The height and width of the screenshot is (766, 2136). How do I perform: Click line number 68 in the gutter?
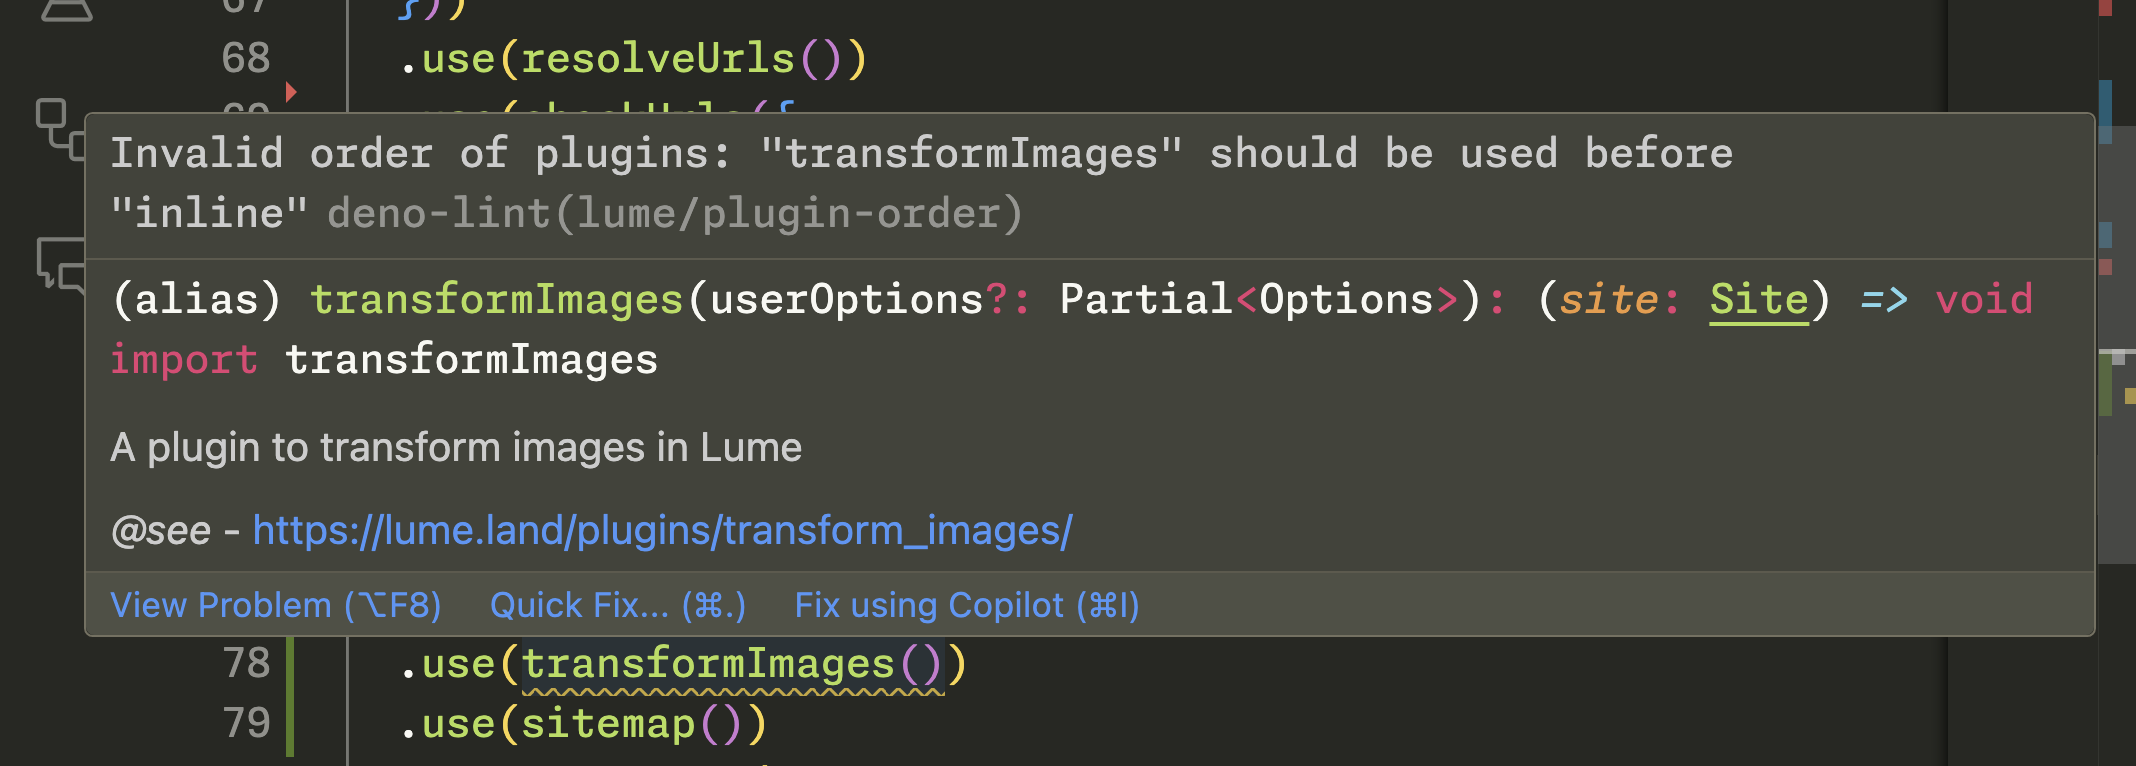(x=246, y=58)
